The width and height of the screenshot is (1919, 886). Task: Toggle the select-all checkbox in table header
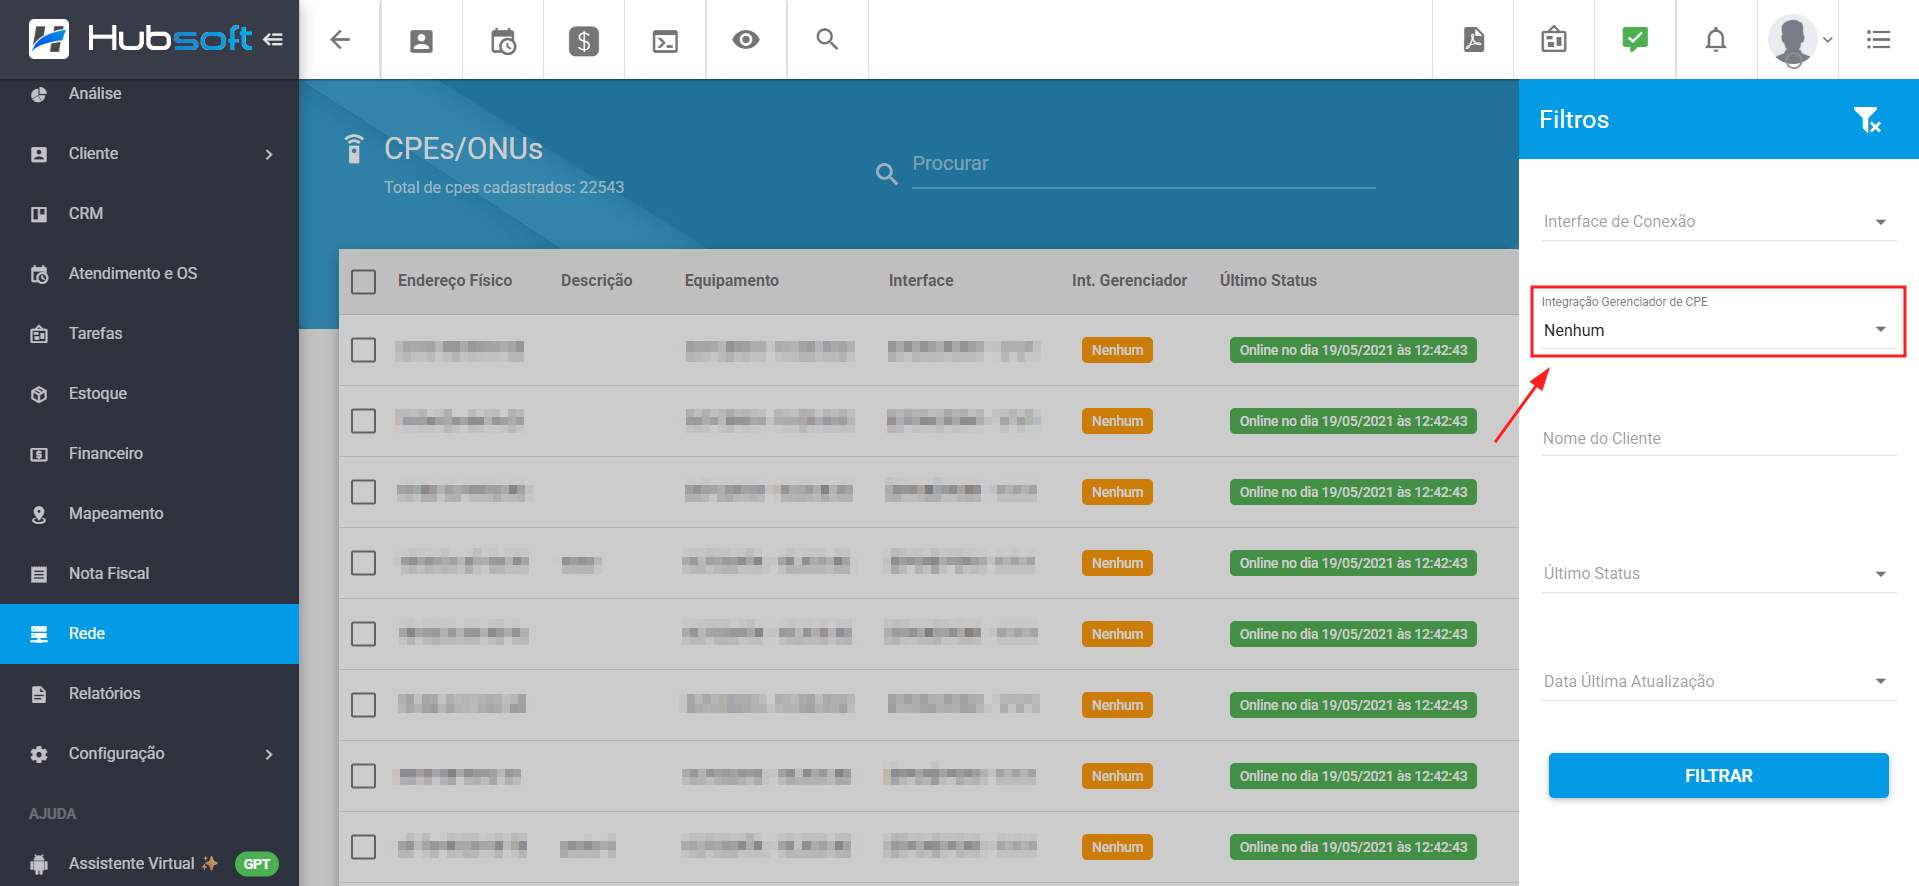point(364,282)
